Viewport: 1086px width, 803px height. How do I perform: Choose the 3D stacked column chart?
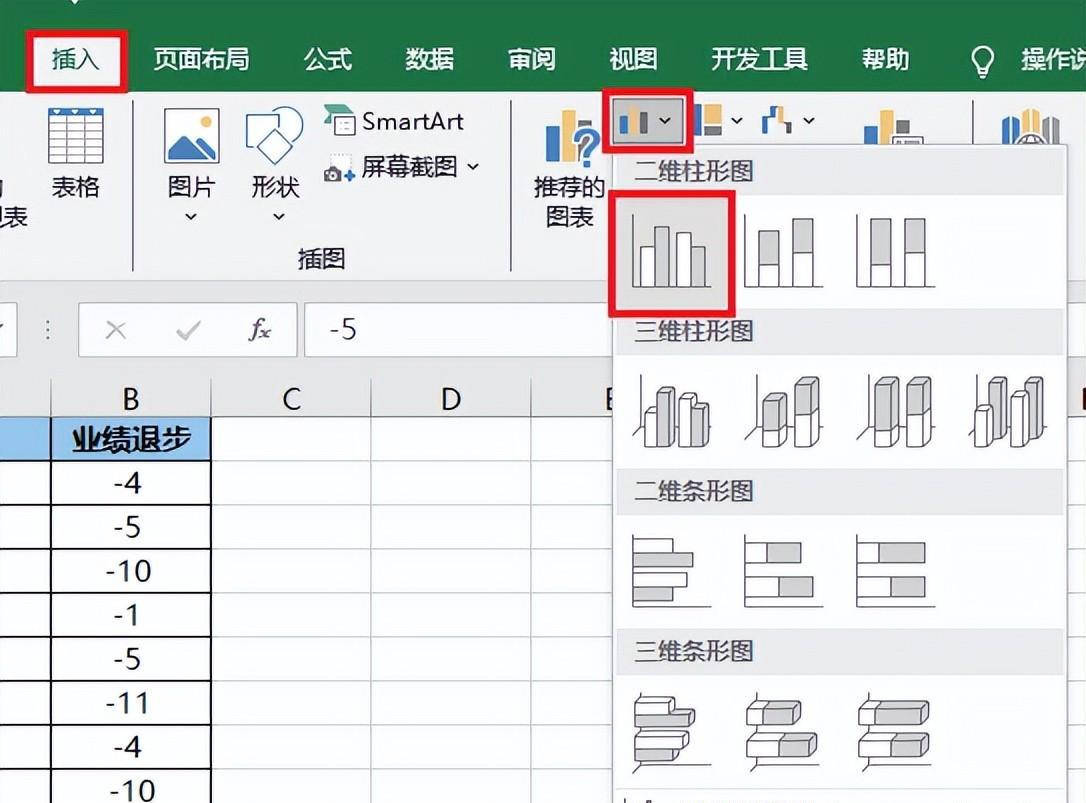(783, 412)
